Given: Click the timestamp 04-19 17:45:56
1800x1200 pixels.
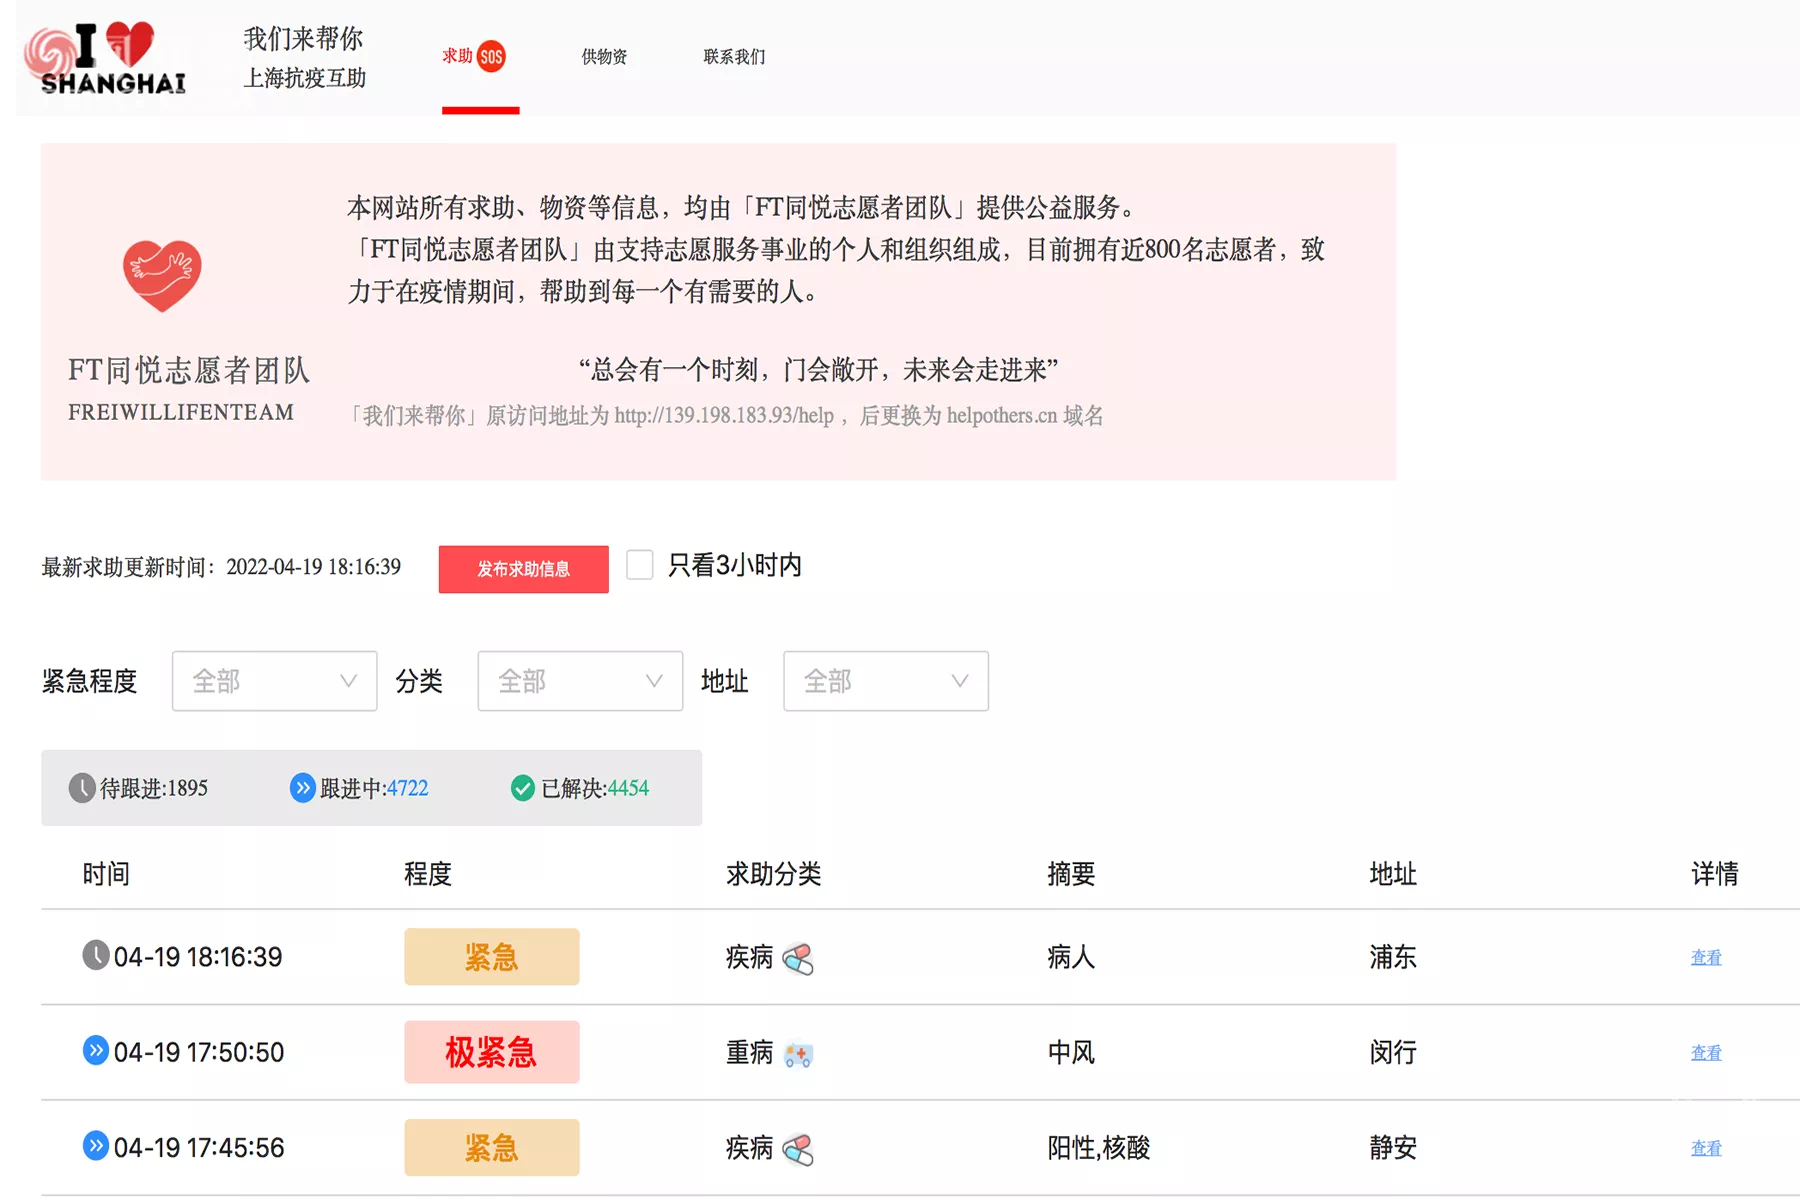Looking at the screenshot, I should click(199, 1147).
